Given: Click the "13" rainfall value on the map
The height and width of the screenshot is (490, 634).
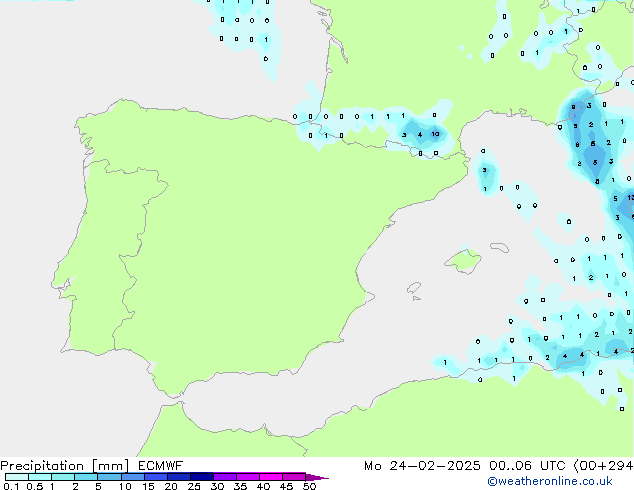Looking at the screenshot, I should pyautogui.click(x=630, y=198).
